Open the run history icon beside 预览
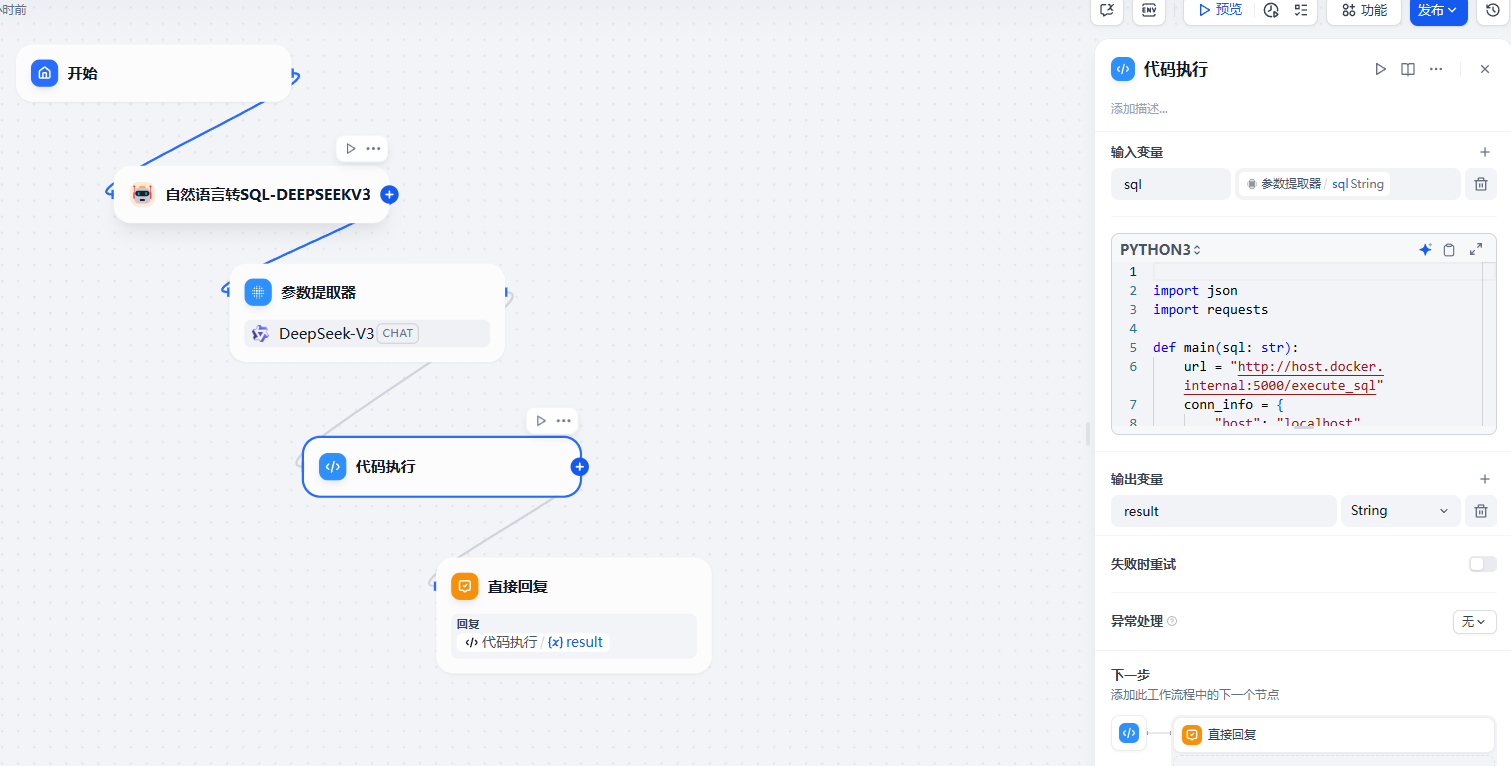Viewport: 1511px width, 766px height. pyautogui.click(x=1271, y=10)
